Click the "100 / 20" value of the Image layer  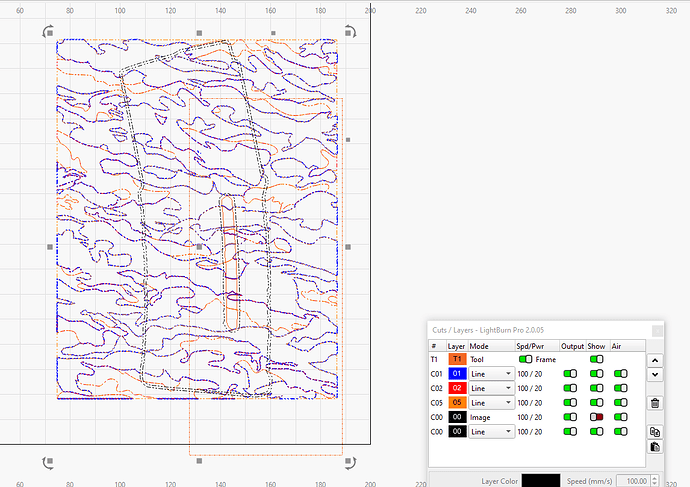(530, 417)
